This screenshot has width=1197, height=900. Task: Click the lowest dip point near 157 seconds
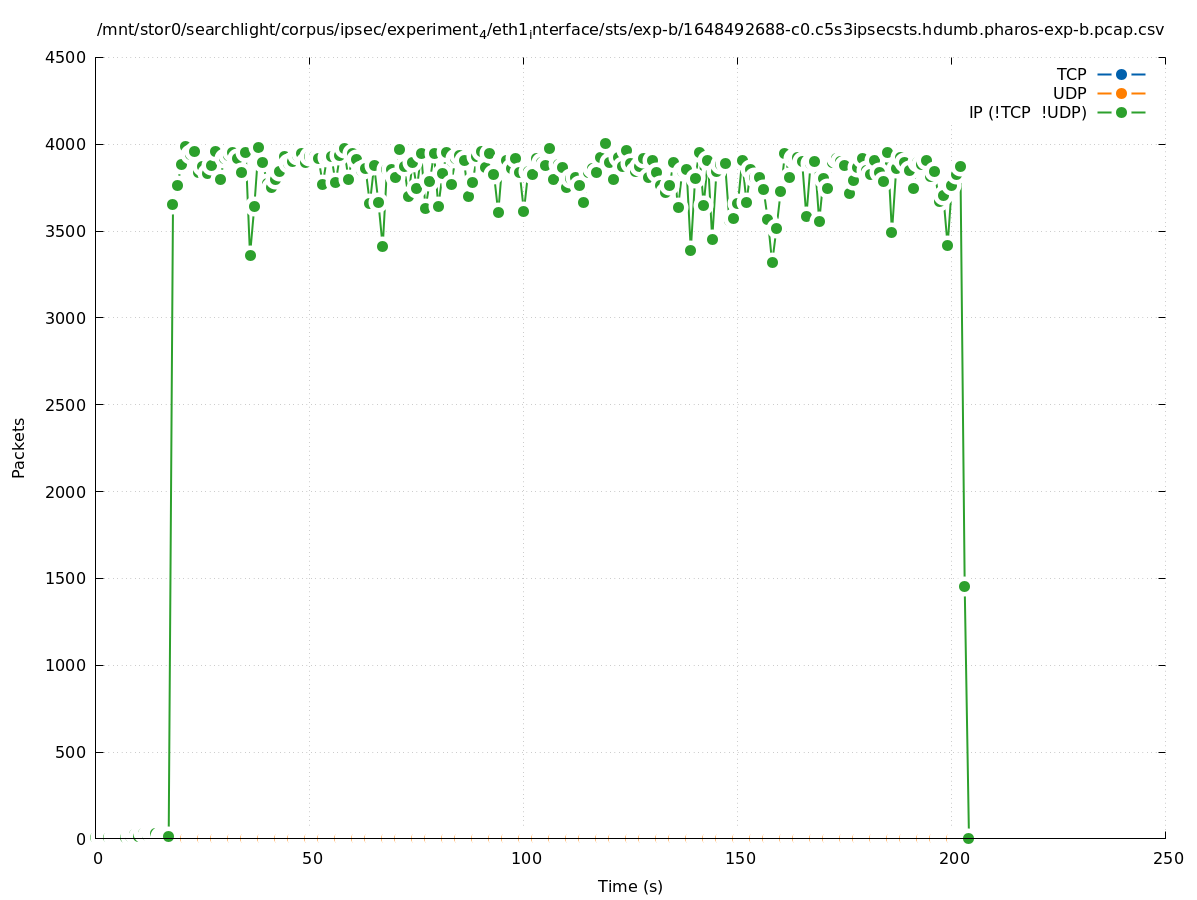click(x=772, y=262)
